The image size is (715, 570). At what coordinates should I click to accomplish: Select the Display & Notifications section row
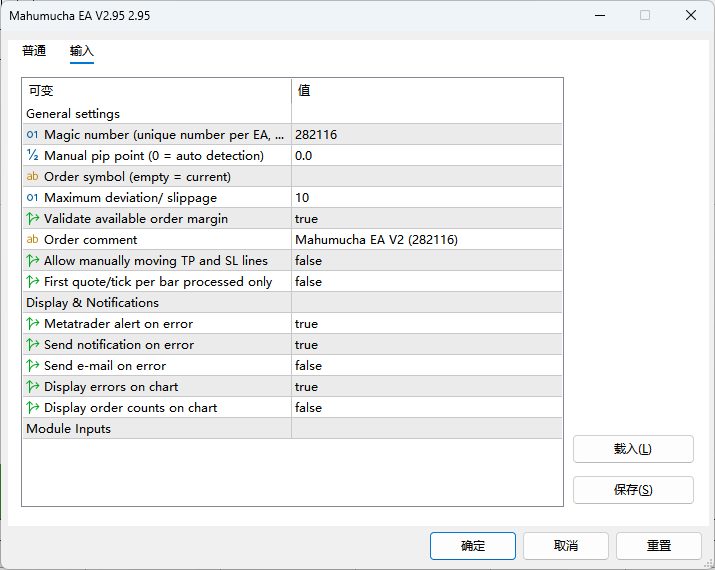(292, 302)
